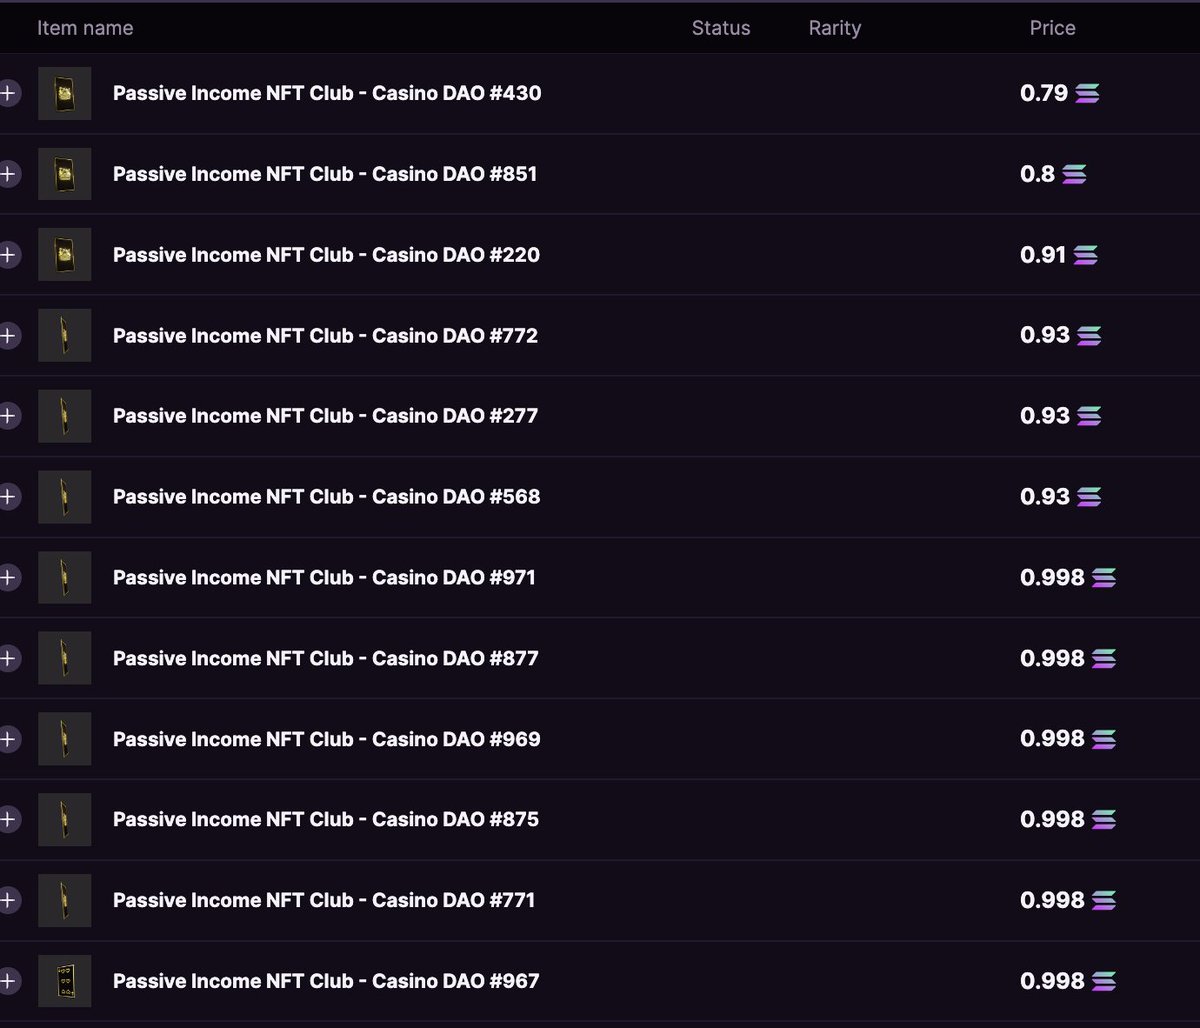Click the plus icon for Casino DAO #220
This screenshot has height=1028, width=1200.
coord(8,255)
